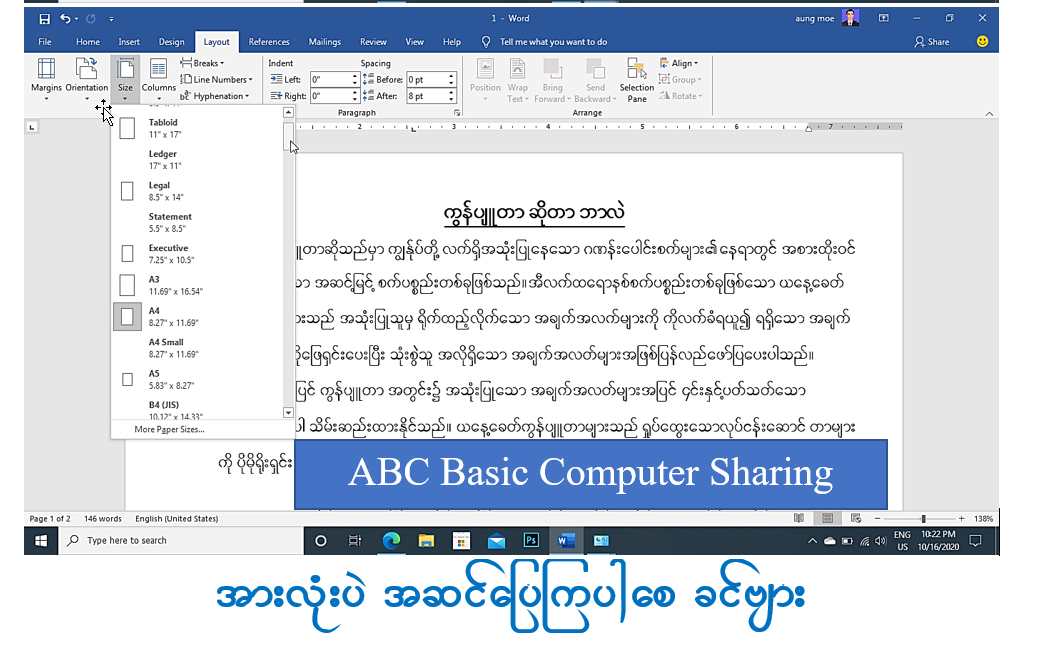
Task: Select Executive 7.25" x 10.5" paper size
Action: click(197, 253)
